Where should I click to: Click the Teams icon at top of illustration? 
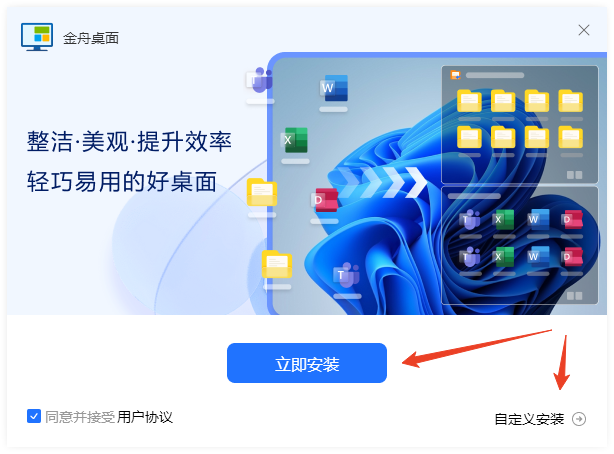tap(260, 80)
